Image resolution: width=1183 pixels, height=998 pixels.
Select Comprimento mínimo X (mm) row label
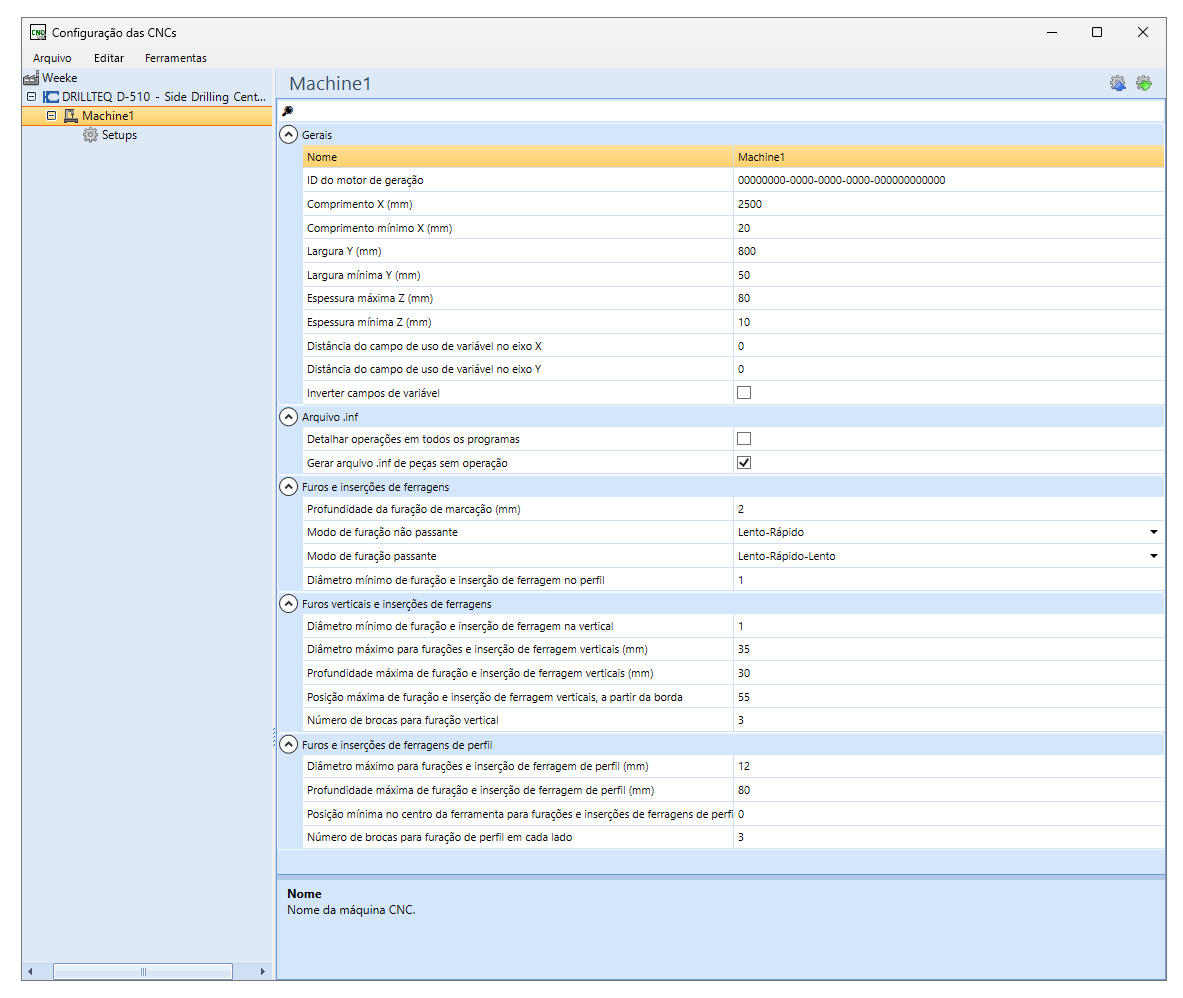379,228
